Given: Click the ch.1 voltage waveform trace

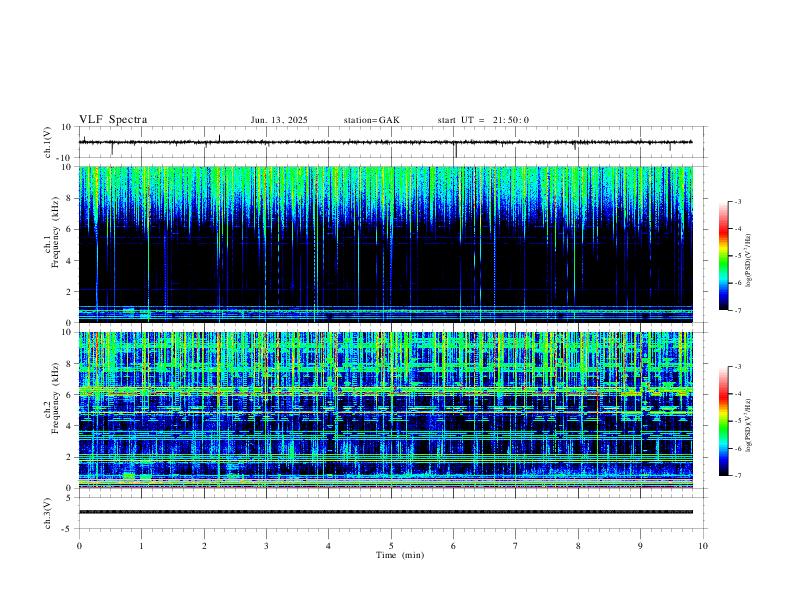Looking at the screenshot, I should pyautogui.click(x=386, y=142).
